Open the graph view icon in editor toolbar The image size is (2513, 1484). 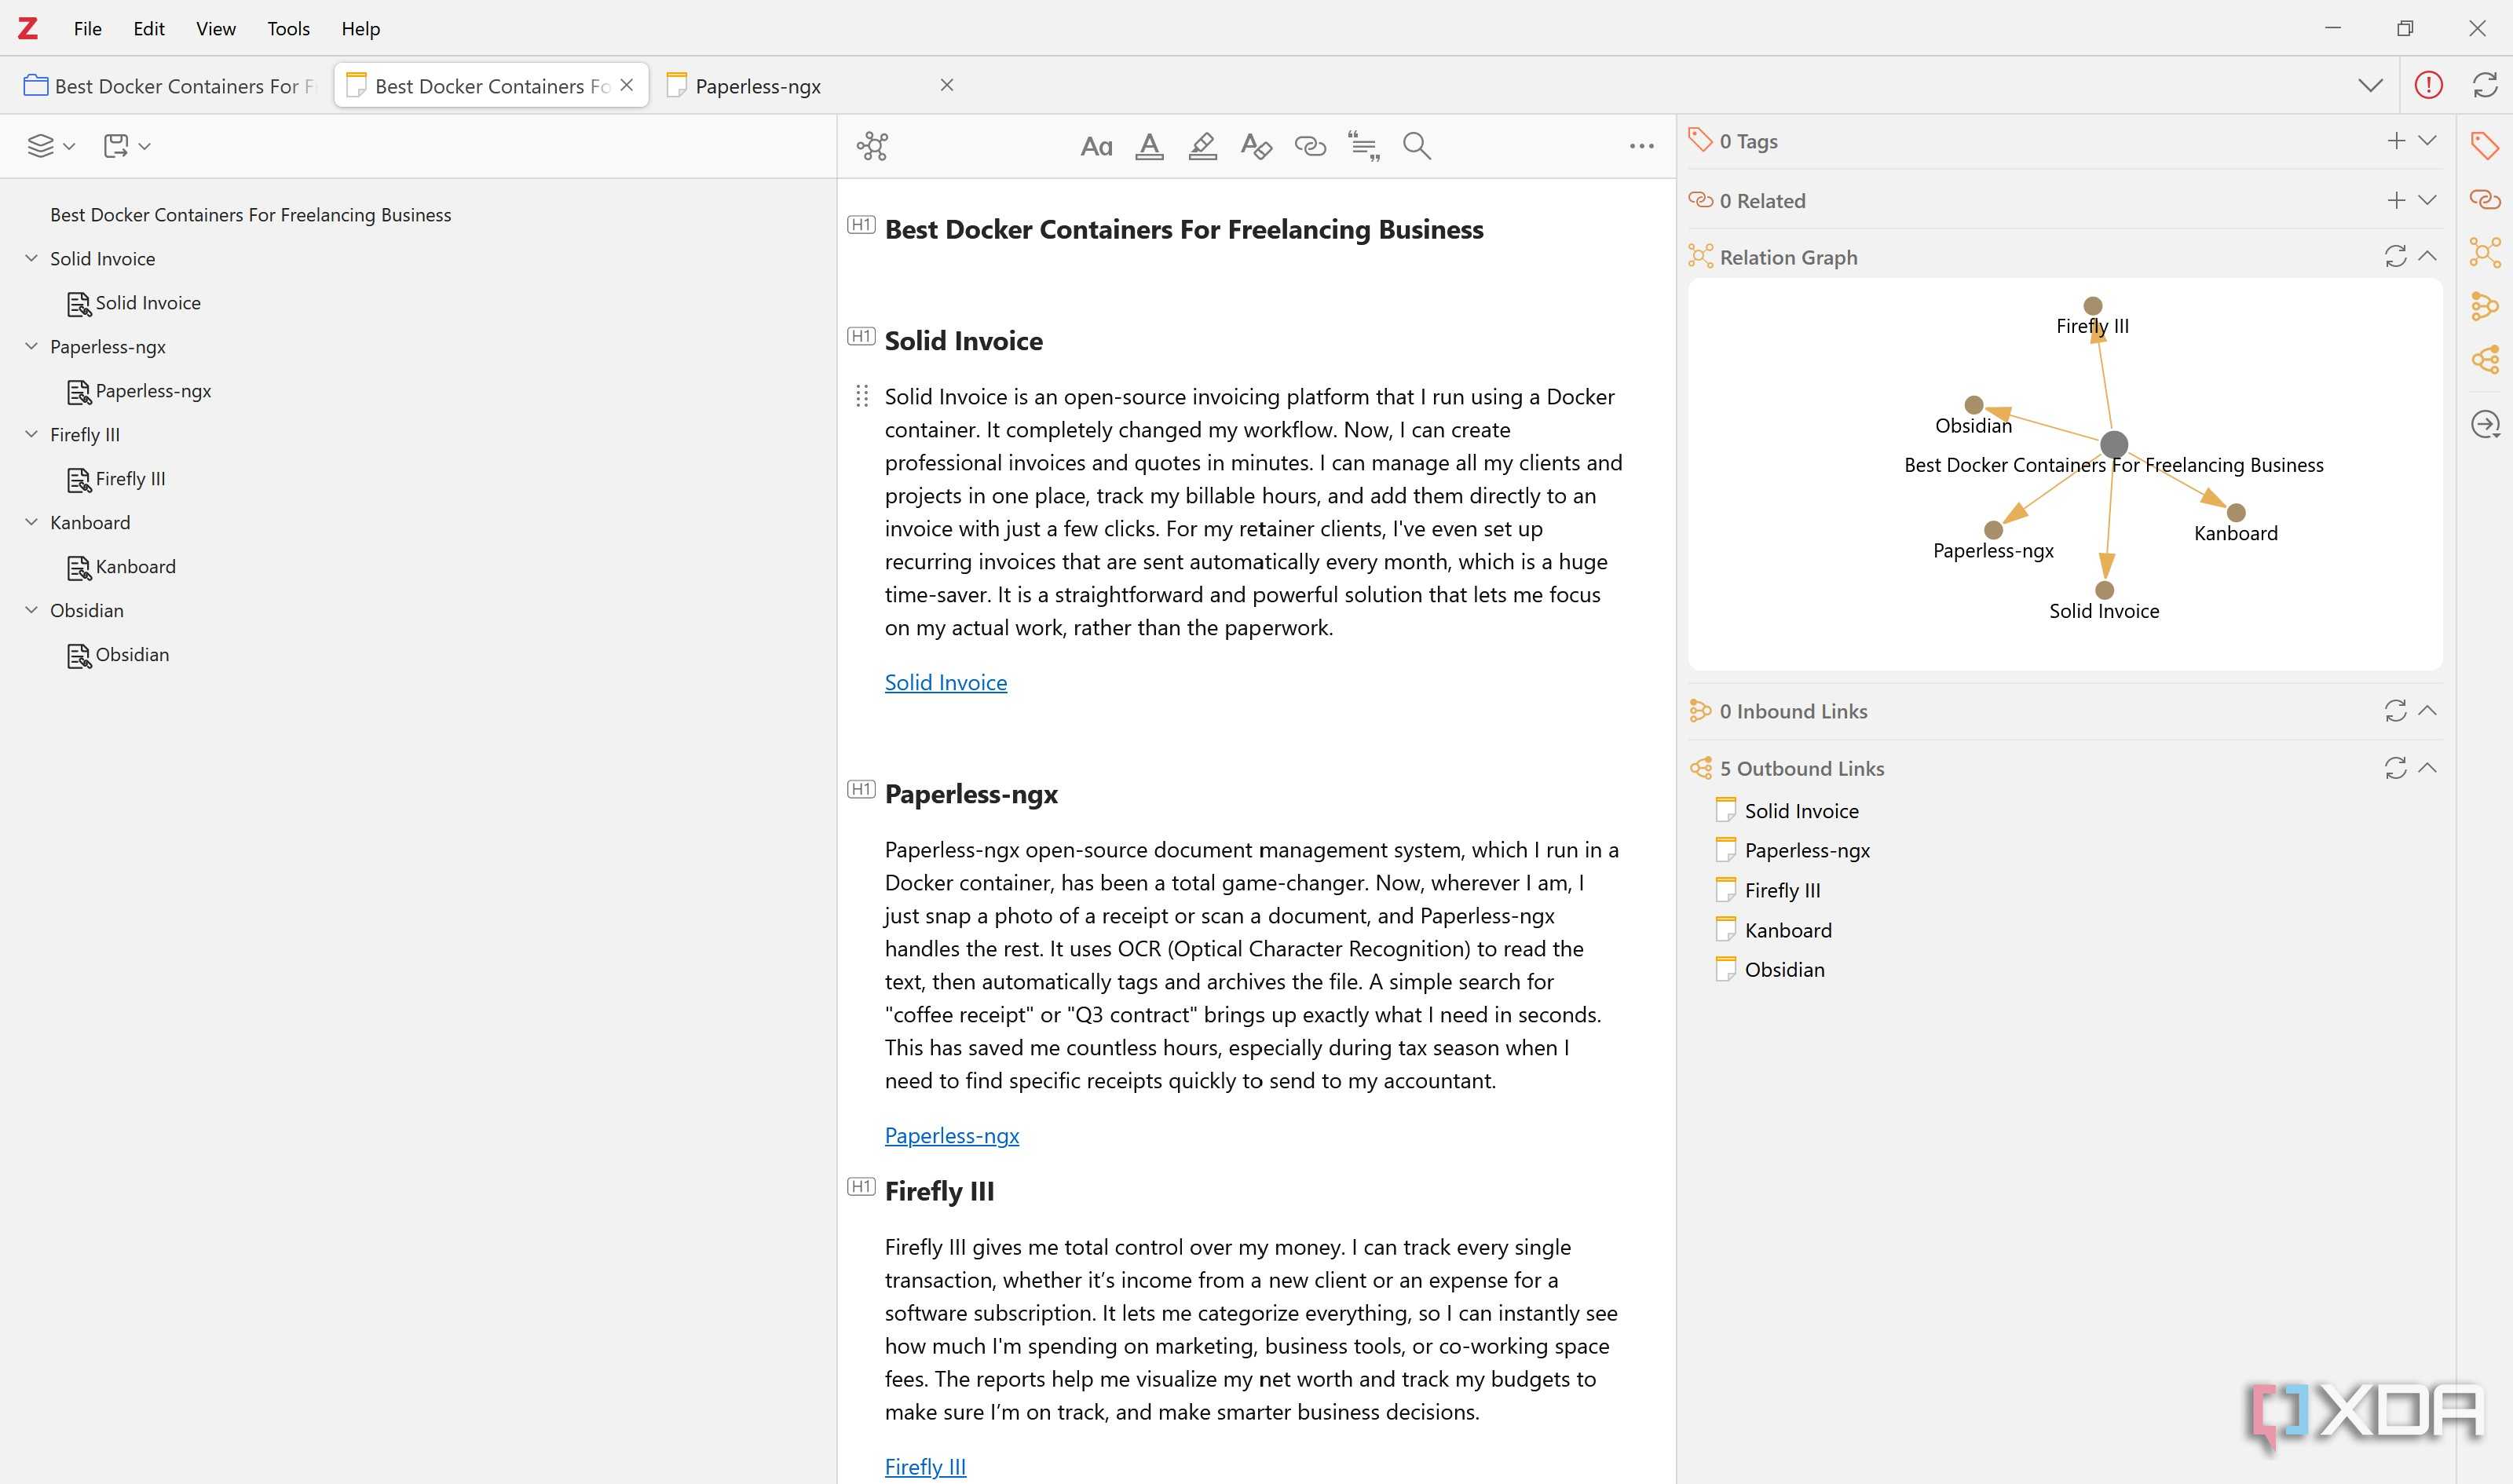[872, 146]
